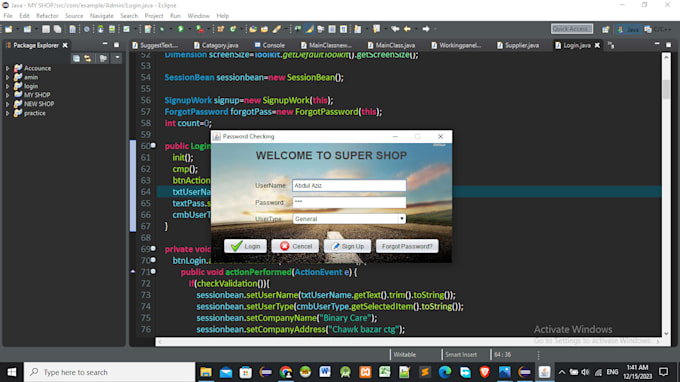Click Last Edit Location arrow icon
The image size is (680, 382).
pyautogui.click(x=395, y=29)
